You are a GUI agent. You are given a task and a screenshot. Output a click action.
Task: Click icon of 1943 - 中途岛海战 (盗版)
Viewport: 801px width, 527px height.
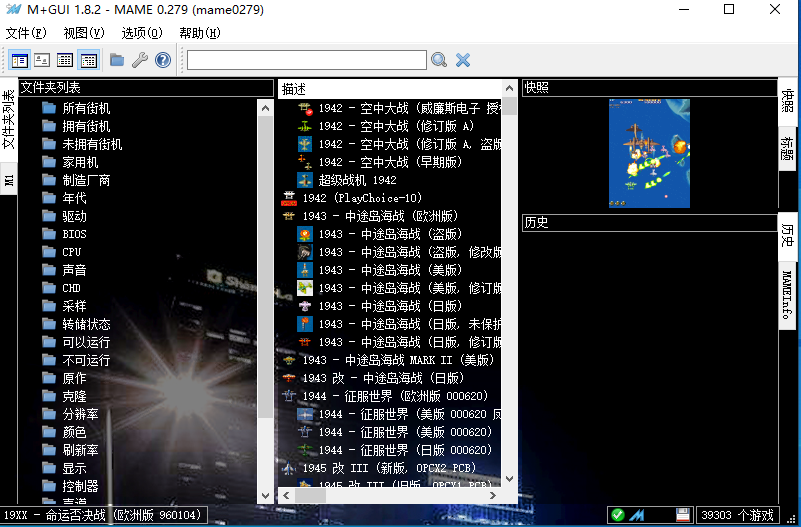click(305, 234)
